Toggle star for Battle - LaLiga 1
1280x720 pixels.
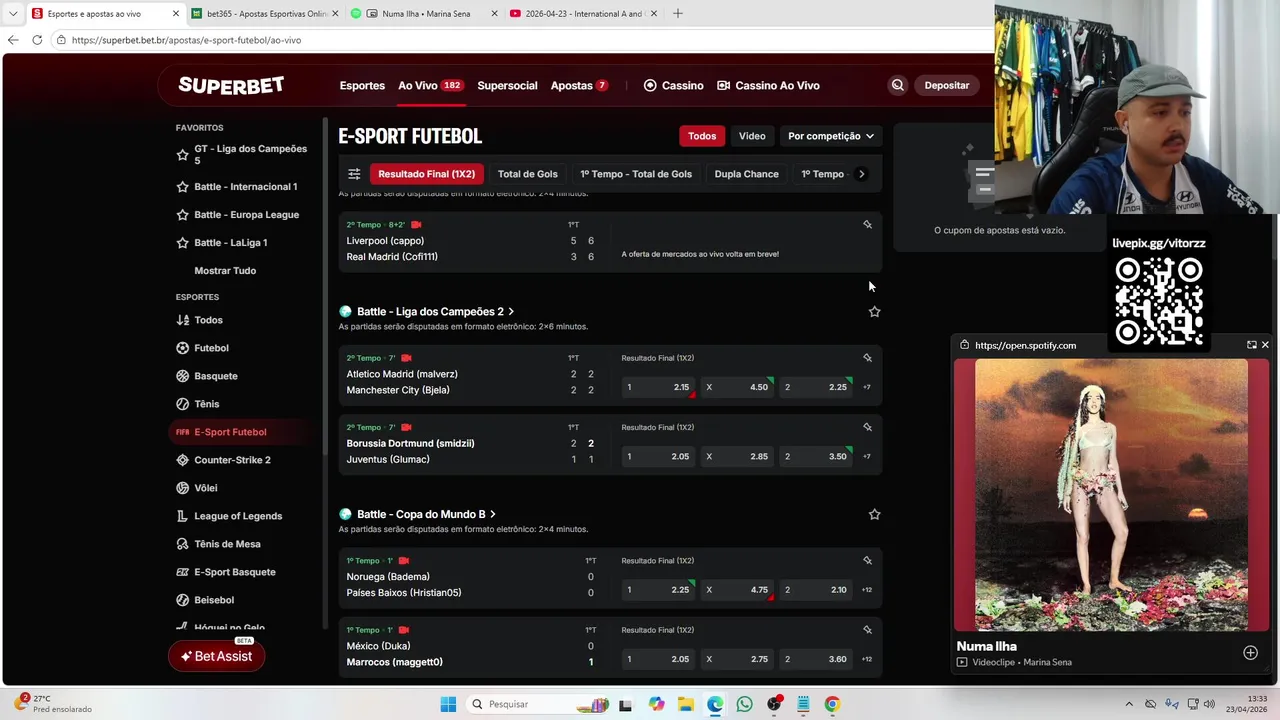click(182, 243)
